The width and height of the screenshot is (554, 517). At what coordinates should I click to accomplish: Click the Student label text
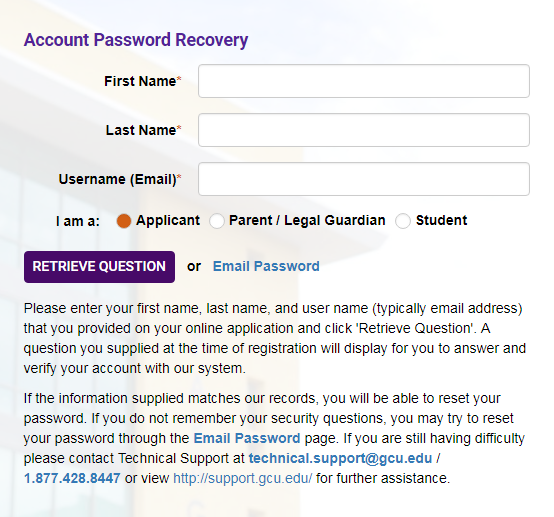coord(441,220)
